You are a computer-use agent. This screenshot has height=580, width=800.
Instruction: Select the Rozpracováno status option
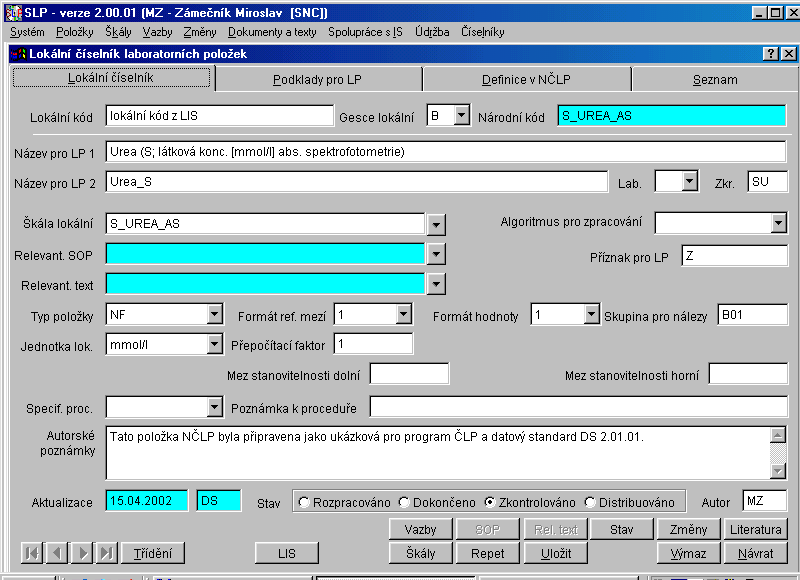click(x=304, y=502)
